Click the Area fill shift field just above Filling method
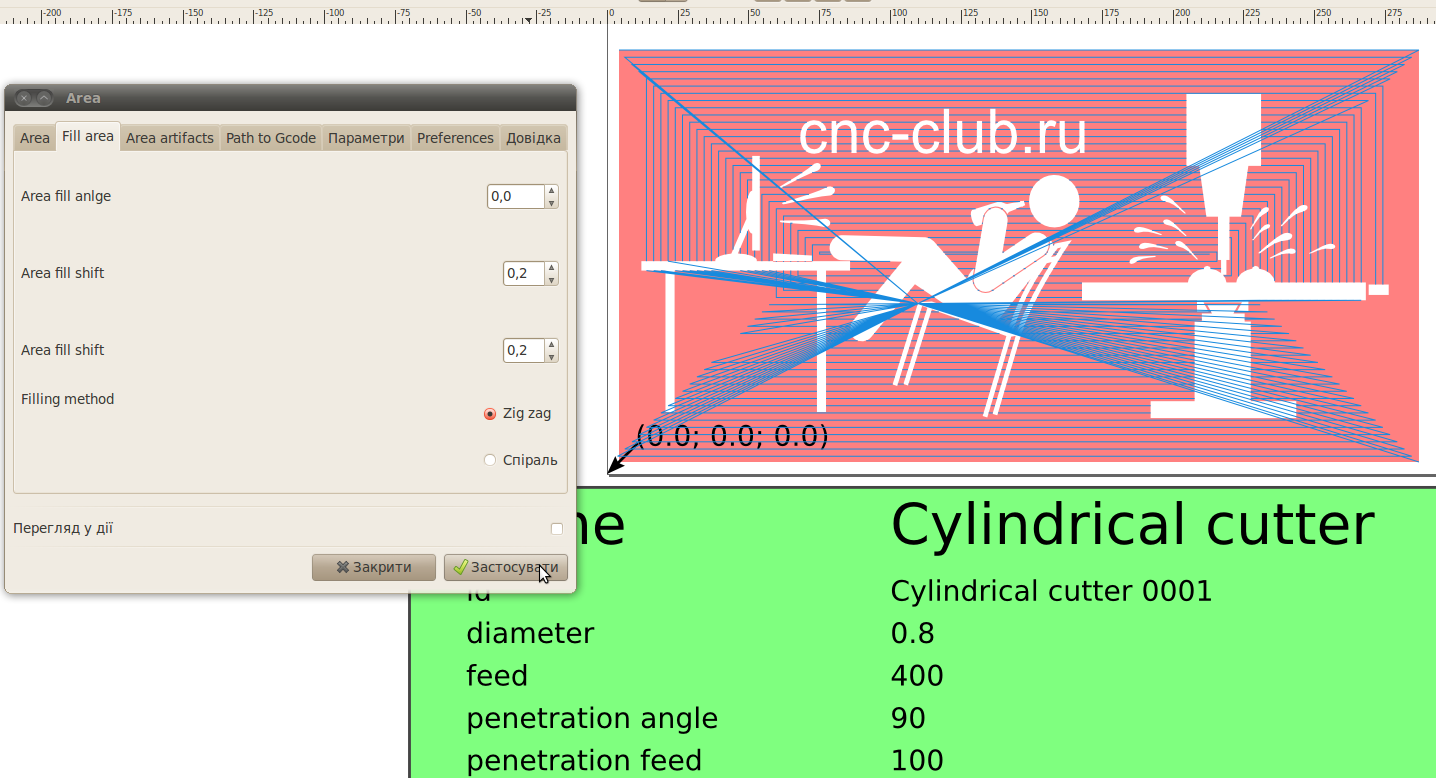Screen dimensions: 1436x778 pyautogui.click(x=524, y=350)
